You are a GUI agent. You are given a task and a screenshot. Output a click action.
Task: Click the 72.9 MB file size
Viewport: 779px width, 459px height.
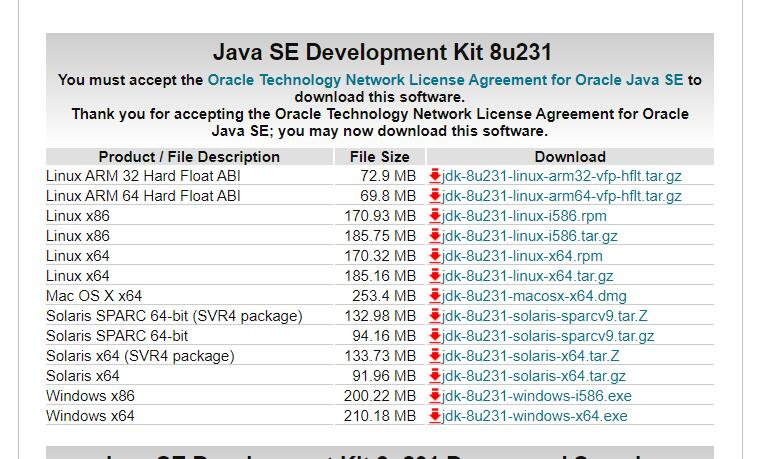point(388,176)
